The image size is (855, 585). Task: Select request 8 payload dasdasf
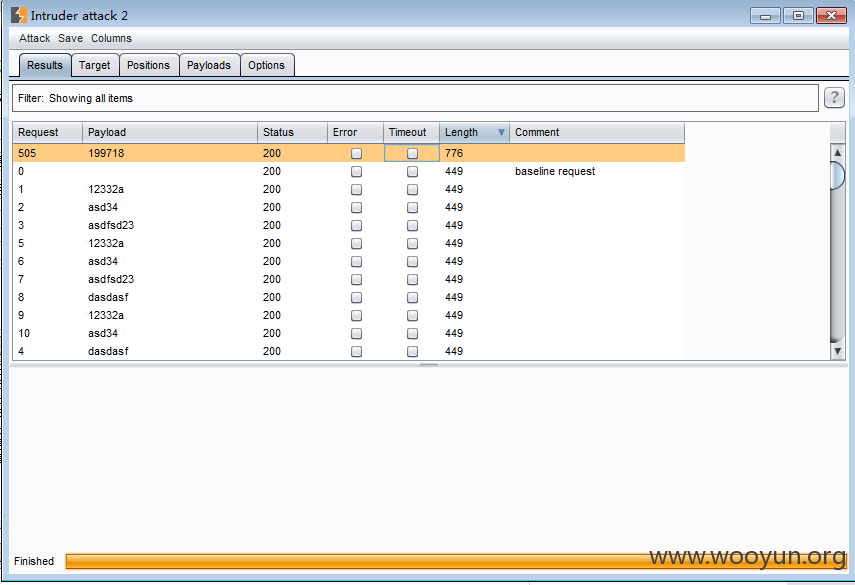pos(108,297)
